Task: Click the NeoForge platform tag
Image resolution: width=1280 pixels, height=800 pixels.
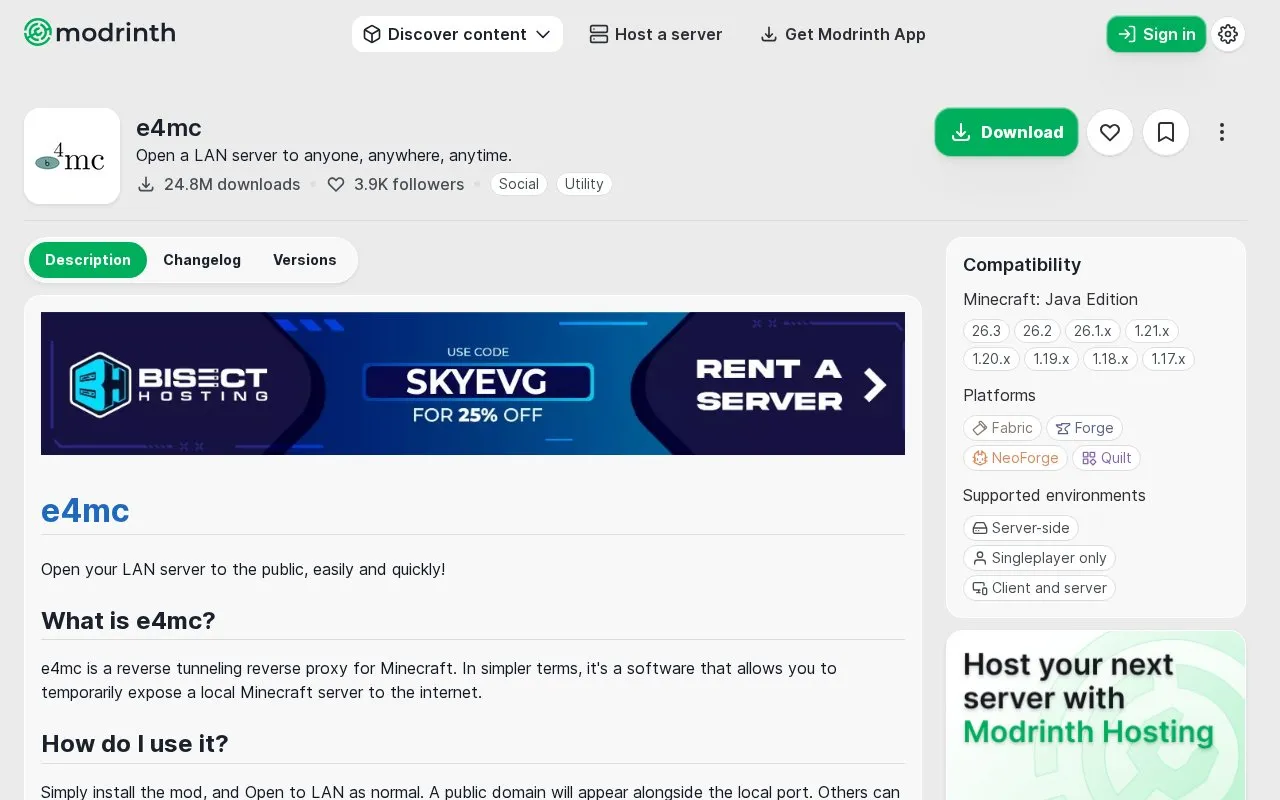Action: [x=1015, y=458]
